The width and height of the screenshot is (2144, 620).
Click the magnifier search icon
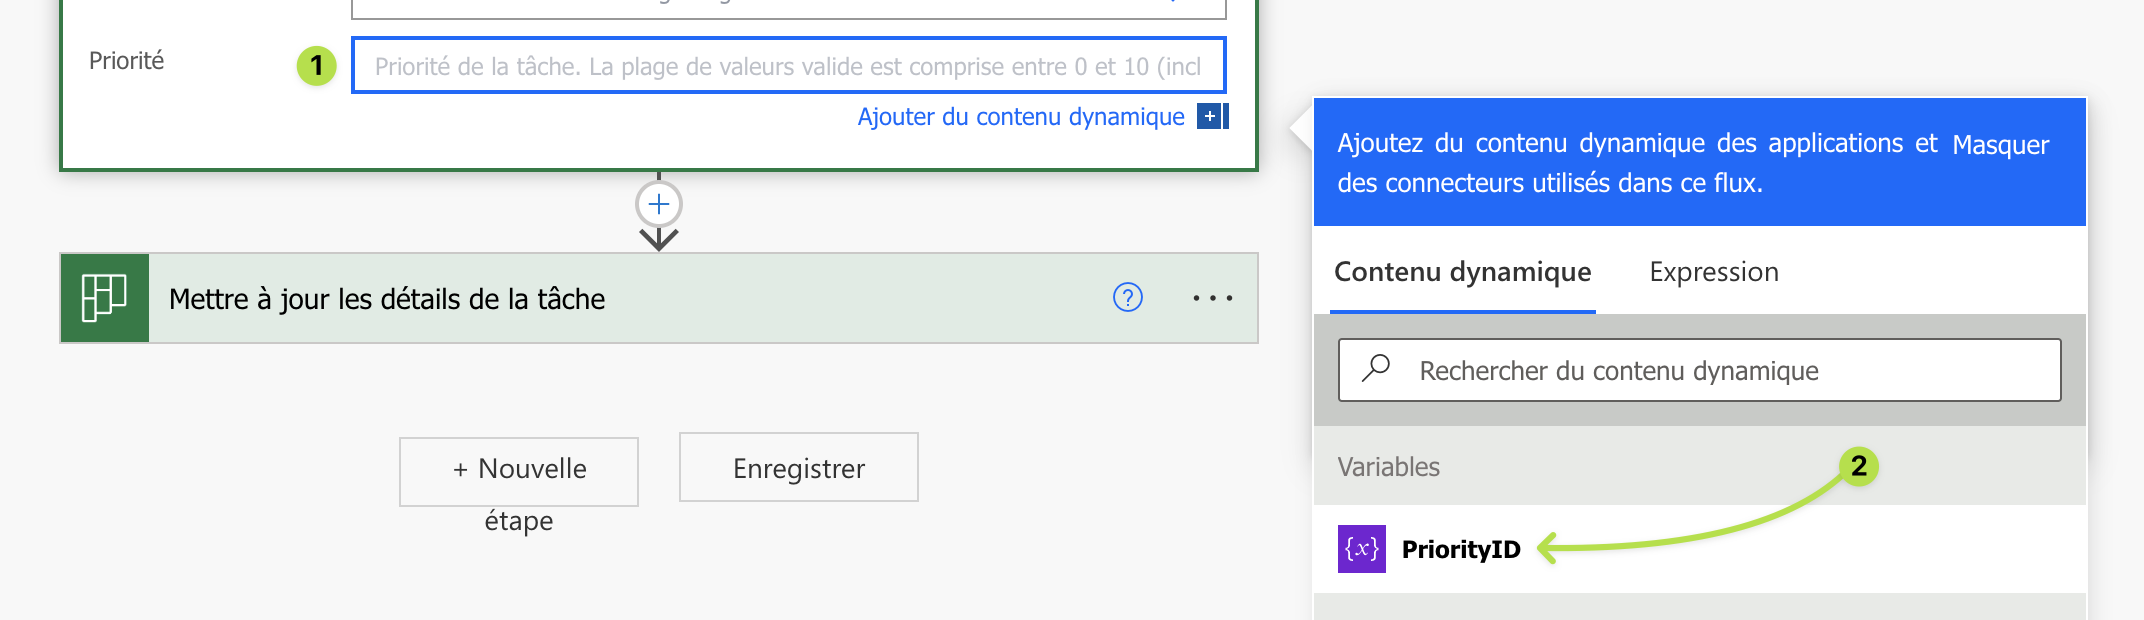tap(1377, 368)
